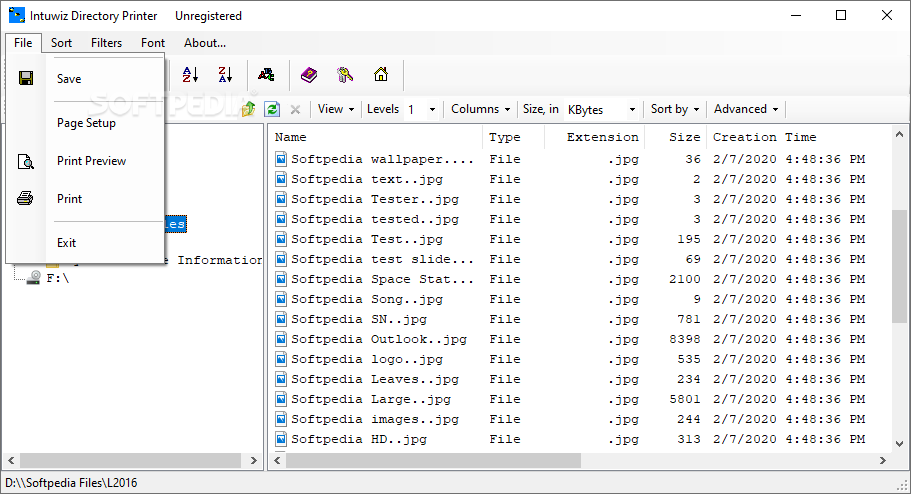Viewport: 911px width, 494px height.
Task: Open the Sort menu
Action: coord(61,43)
